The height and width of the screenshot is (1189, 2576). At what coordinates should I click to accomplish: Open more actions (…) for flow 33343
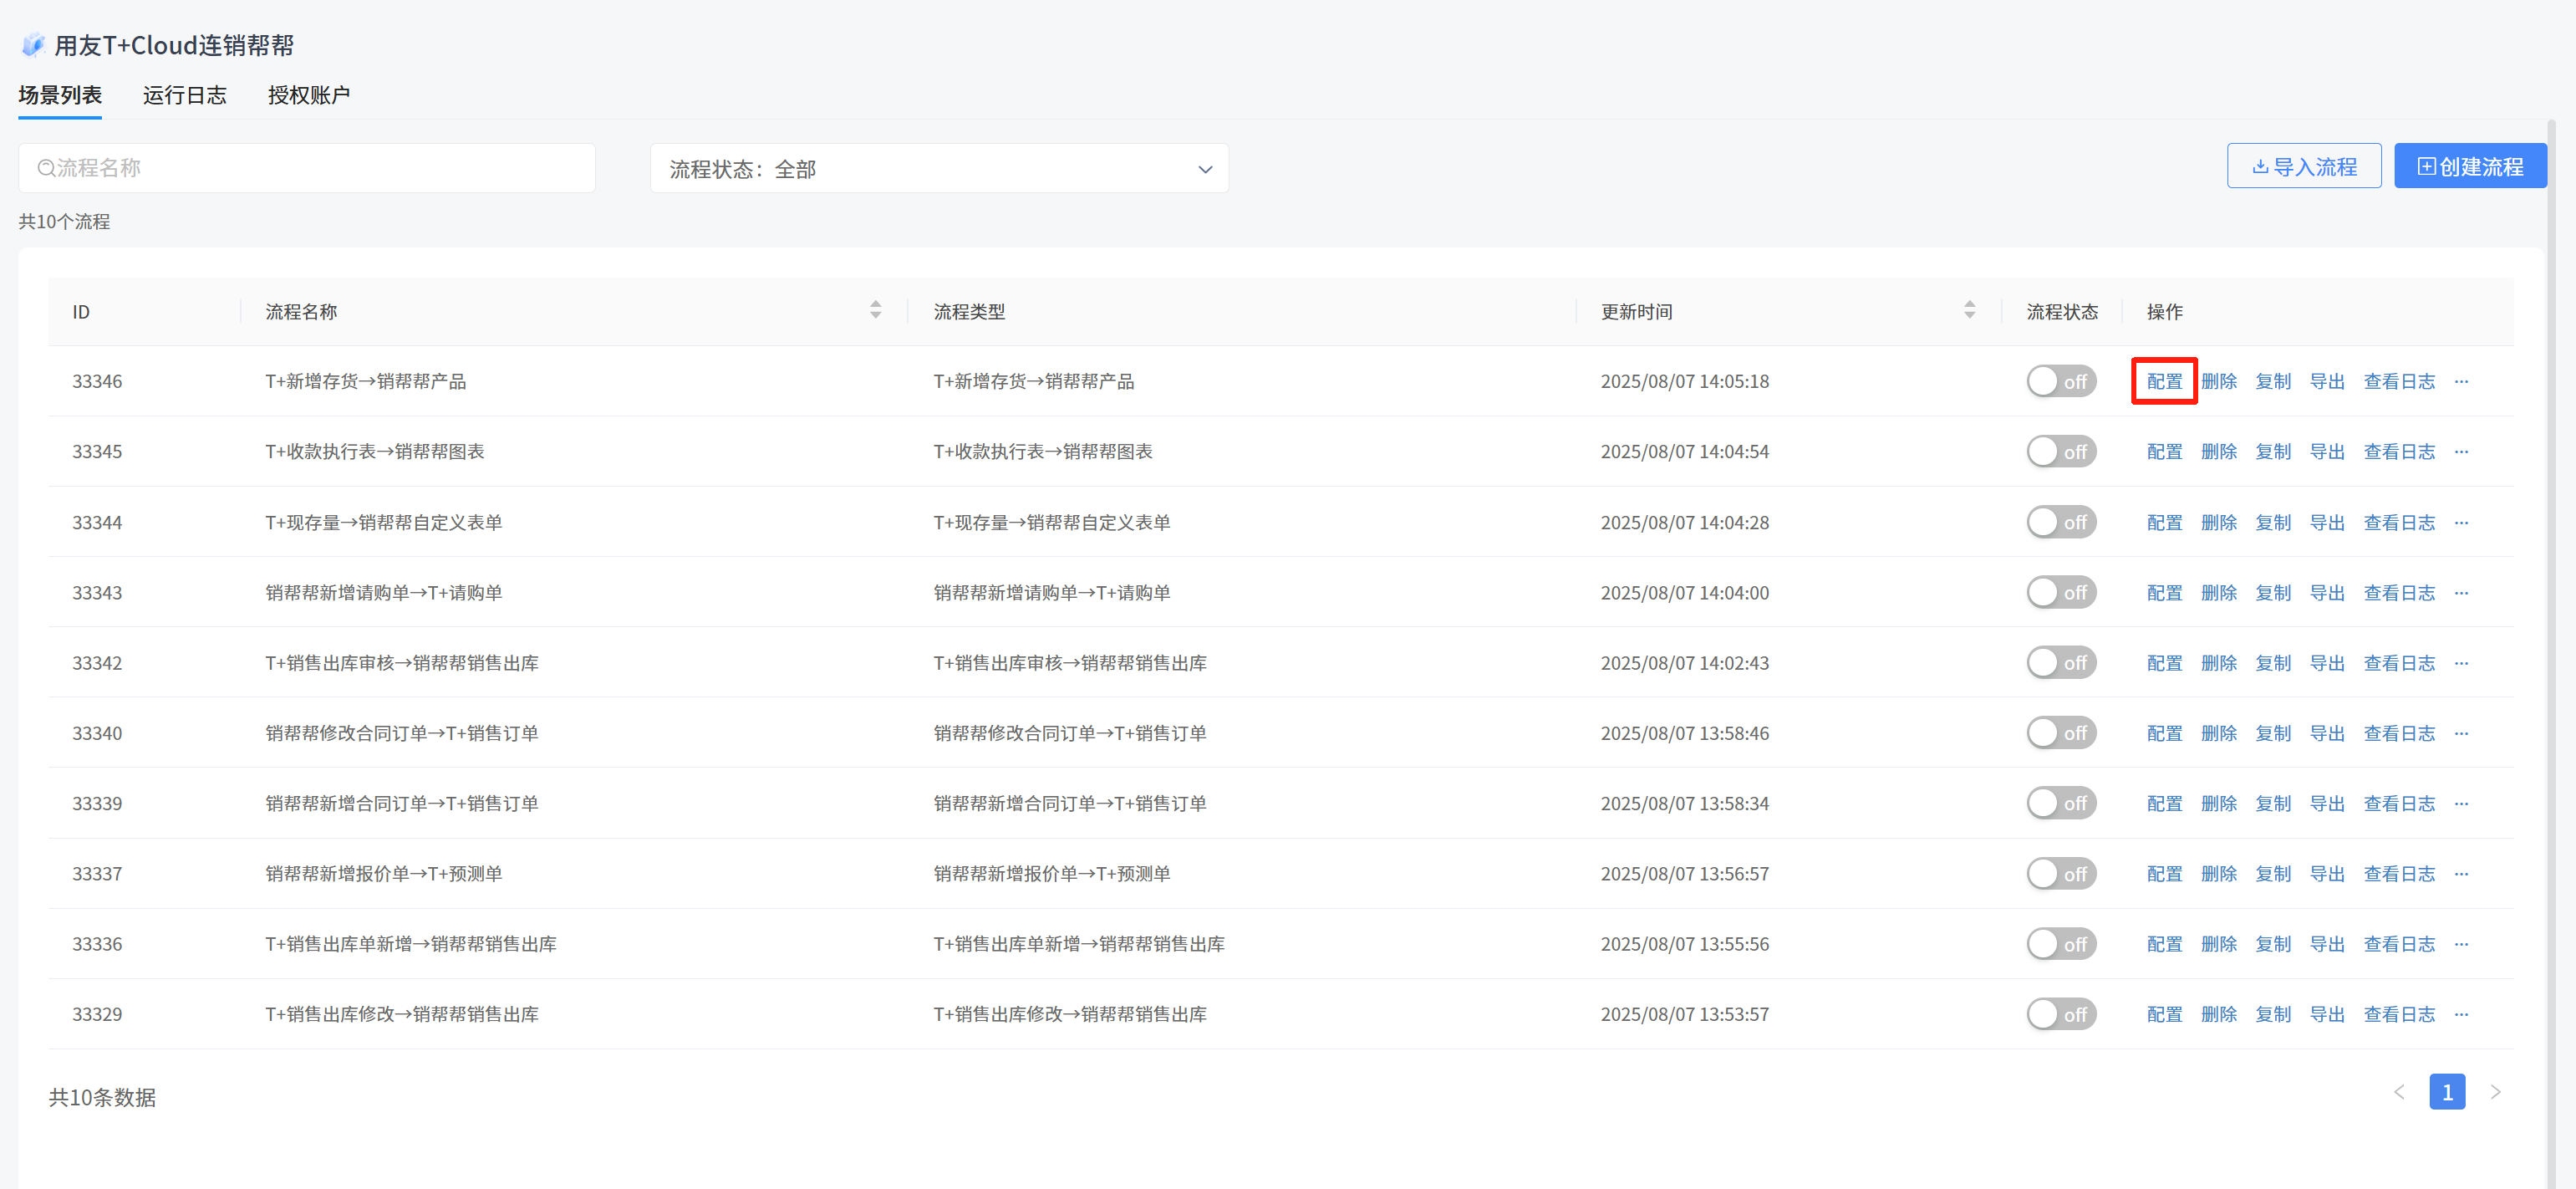[2461, 593]
